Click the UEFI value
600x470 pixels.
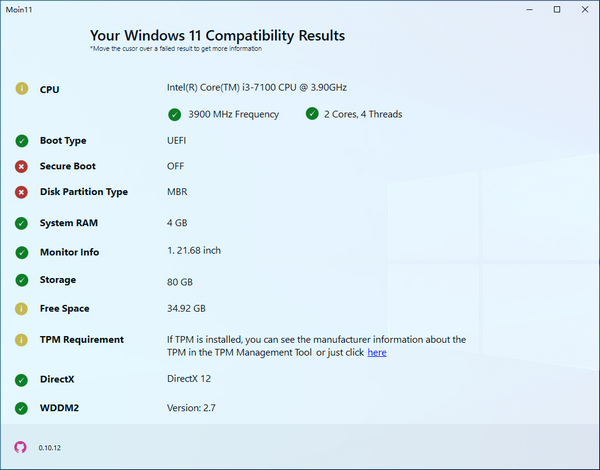176,140
